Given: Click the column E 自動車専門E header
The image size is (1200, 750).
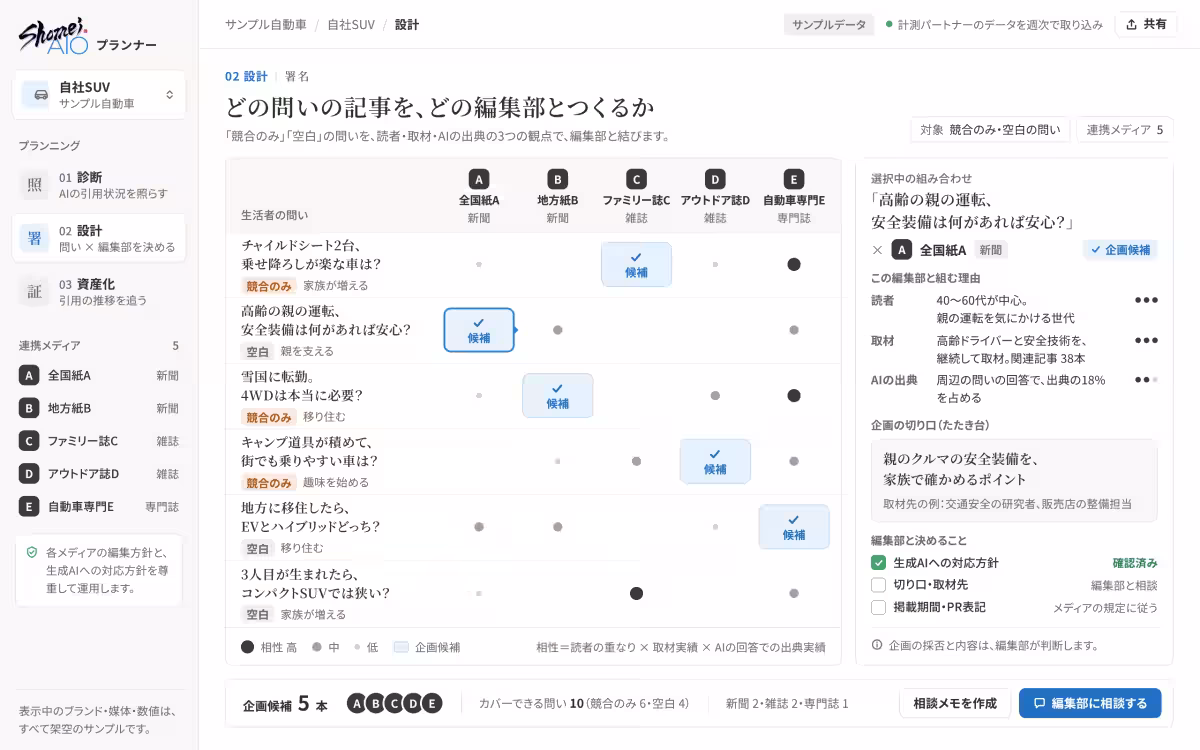Looking at the screenshot, I should [x=794, y=197].
